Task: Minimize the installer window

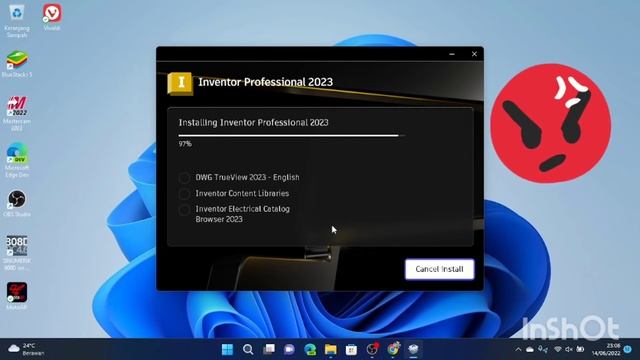Action: point(452,54)
